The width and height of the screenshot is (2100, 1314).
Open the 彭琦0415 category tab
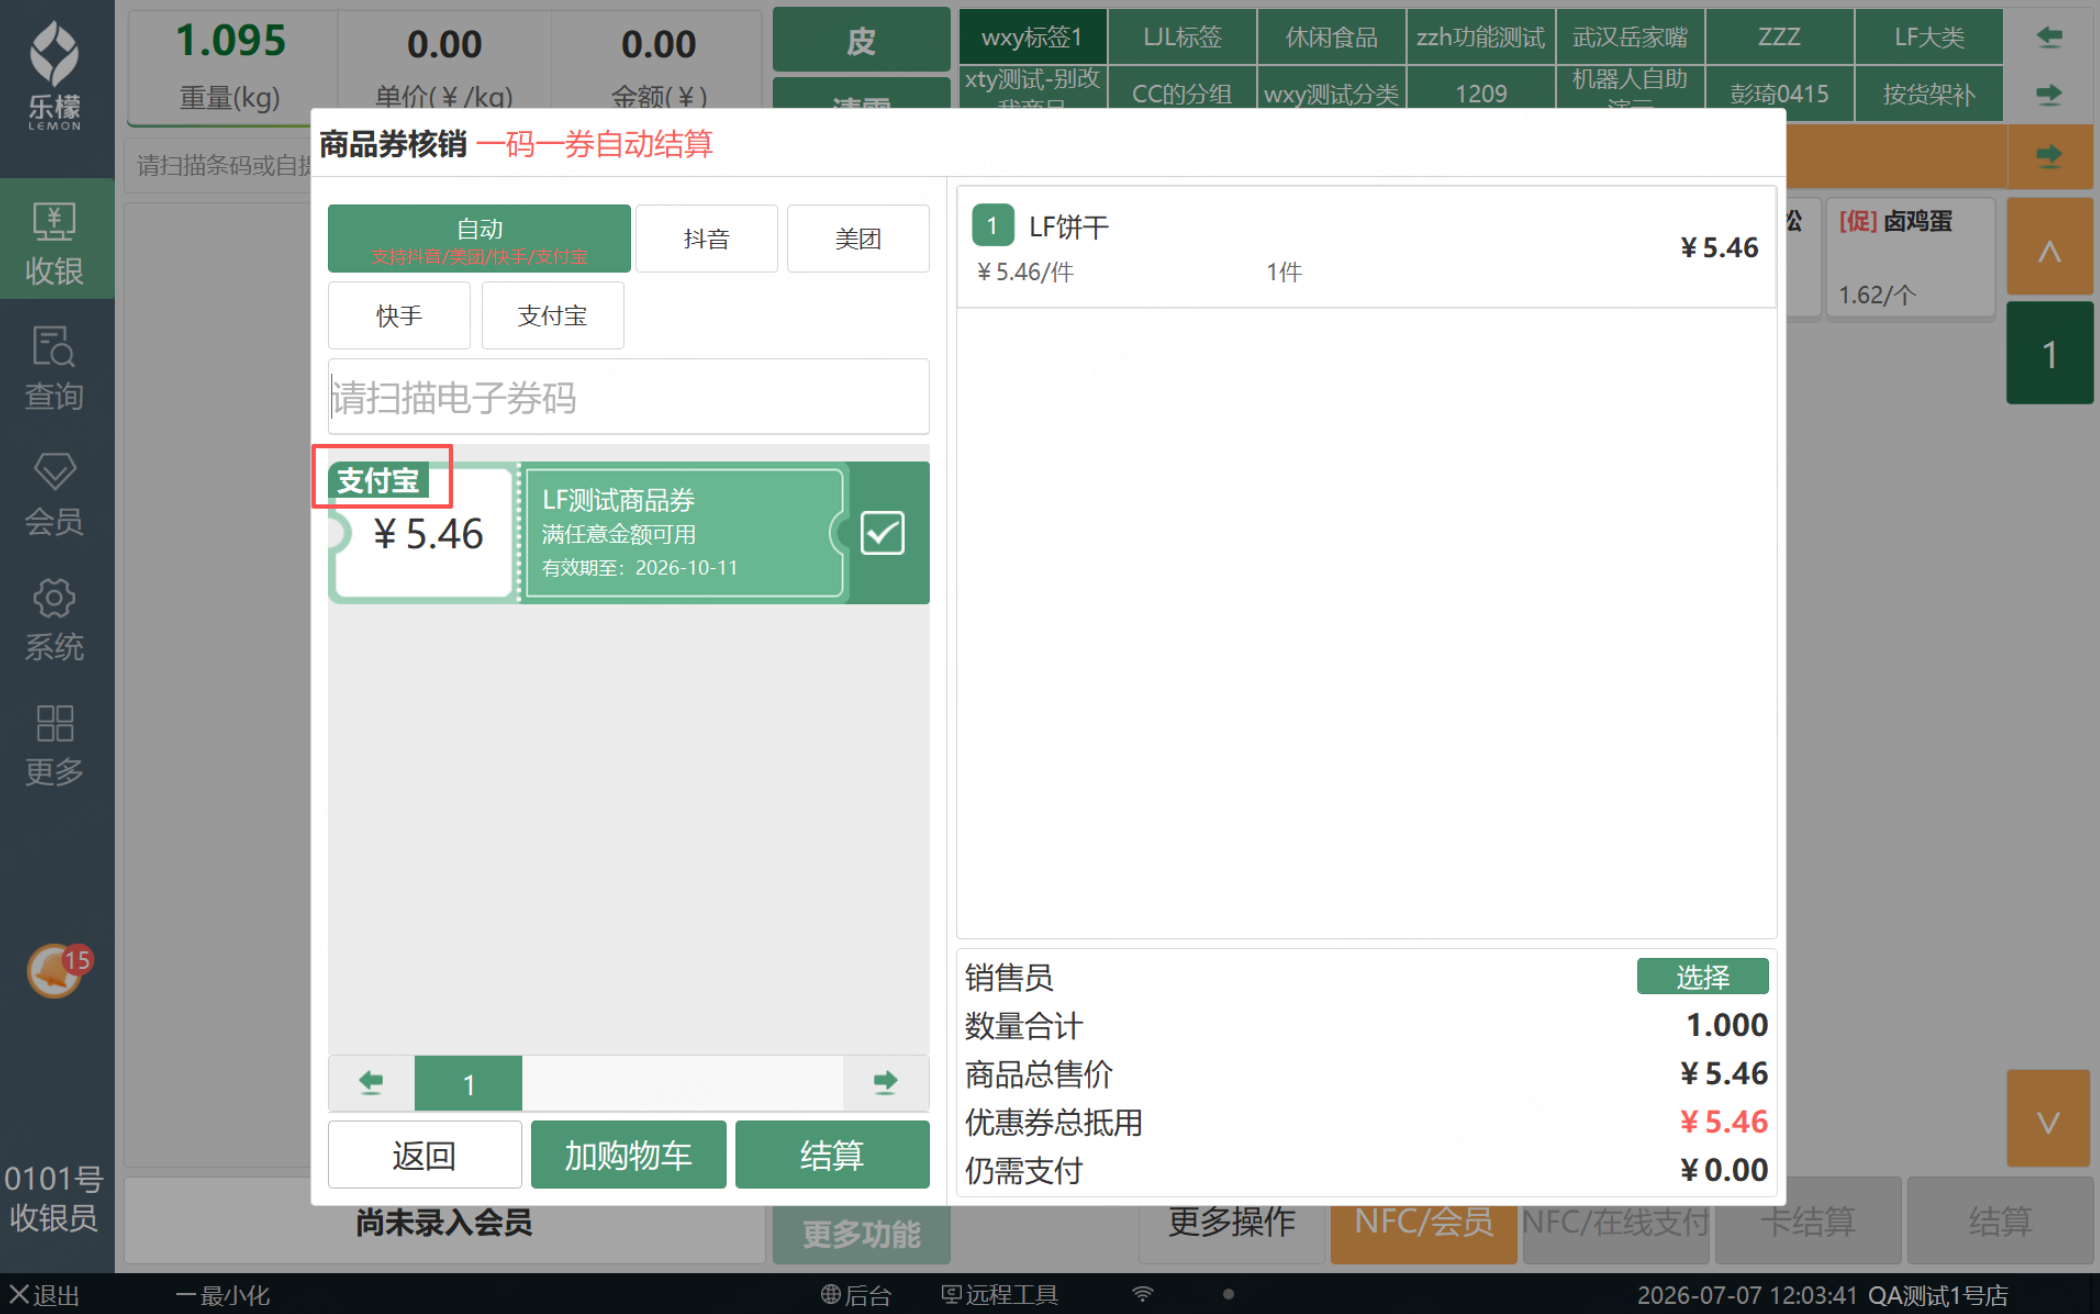(1780, 94)
